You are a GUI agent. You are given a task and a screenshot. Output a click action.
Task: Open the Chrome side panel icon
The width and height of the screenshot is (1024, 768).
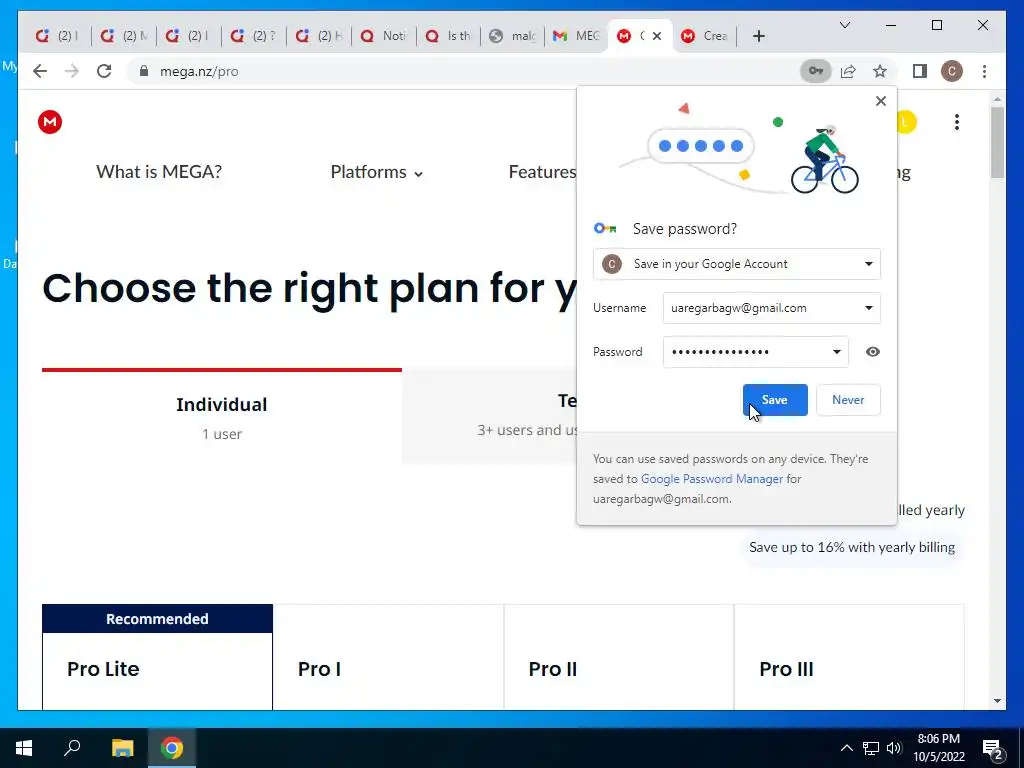tap(920, 71)
